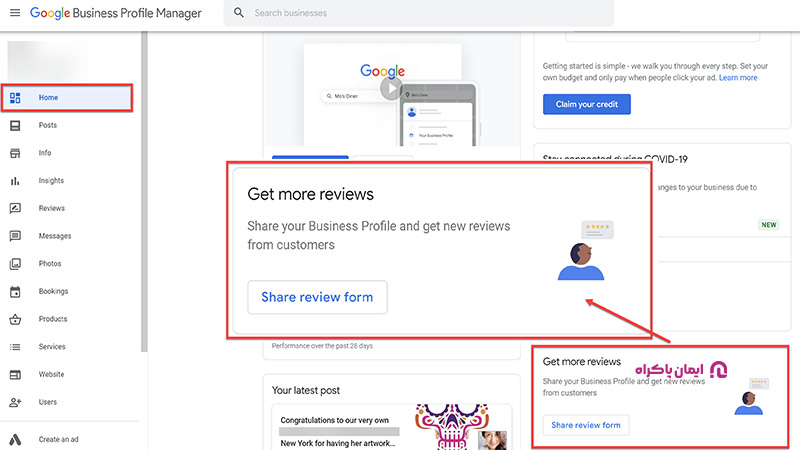The image size is (800, 450).
Task: Play the Google intro video
Action: [x=391, y=89]
